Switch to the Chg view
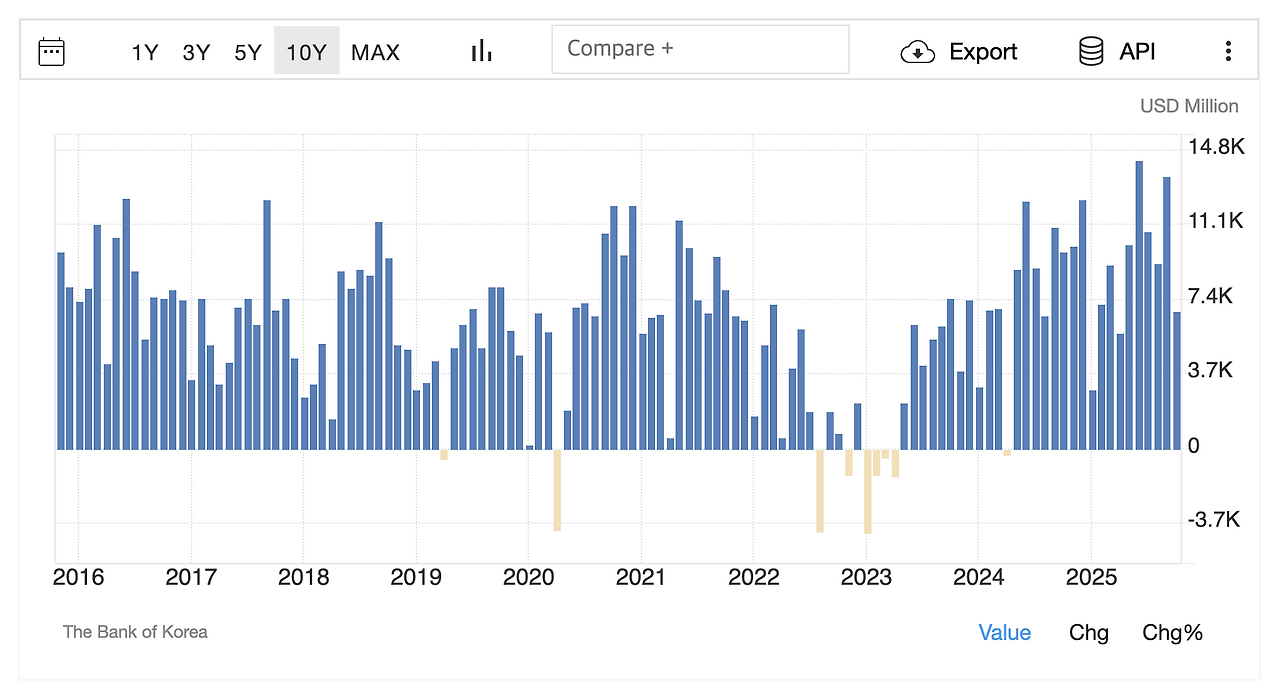The width and height of the screenshot is (1280, 698). tap(1088, 632)
